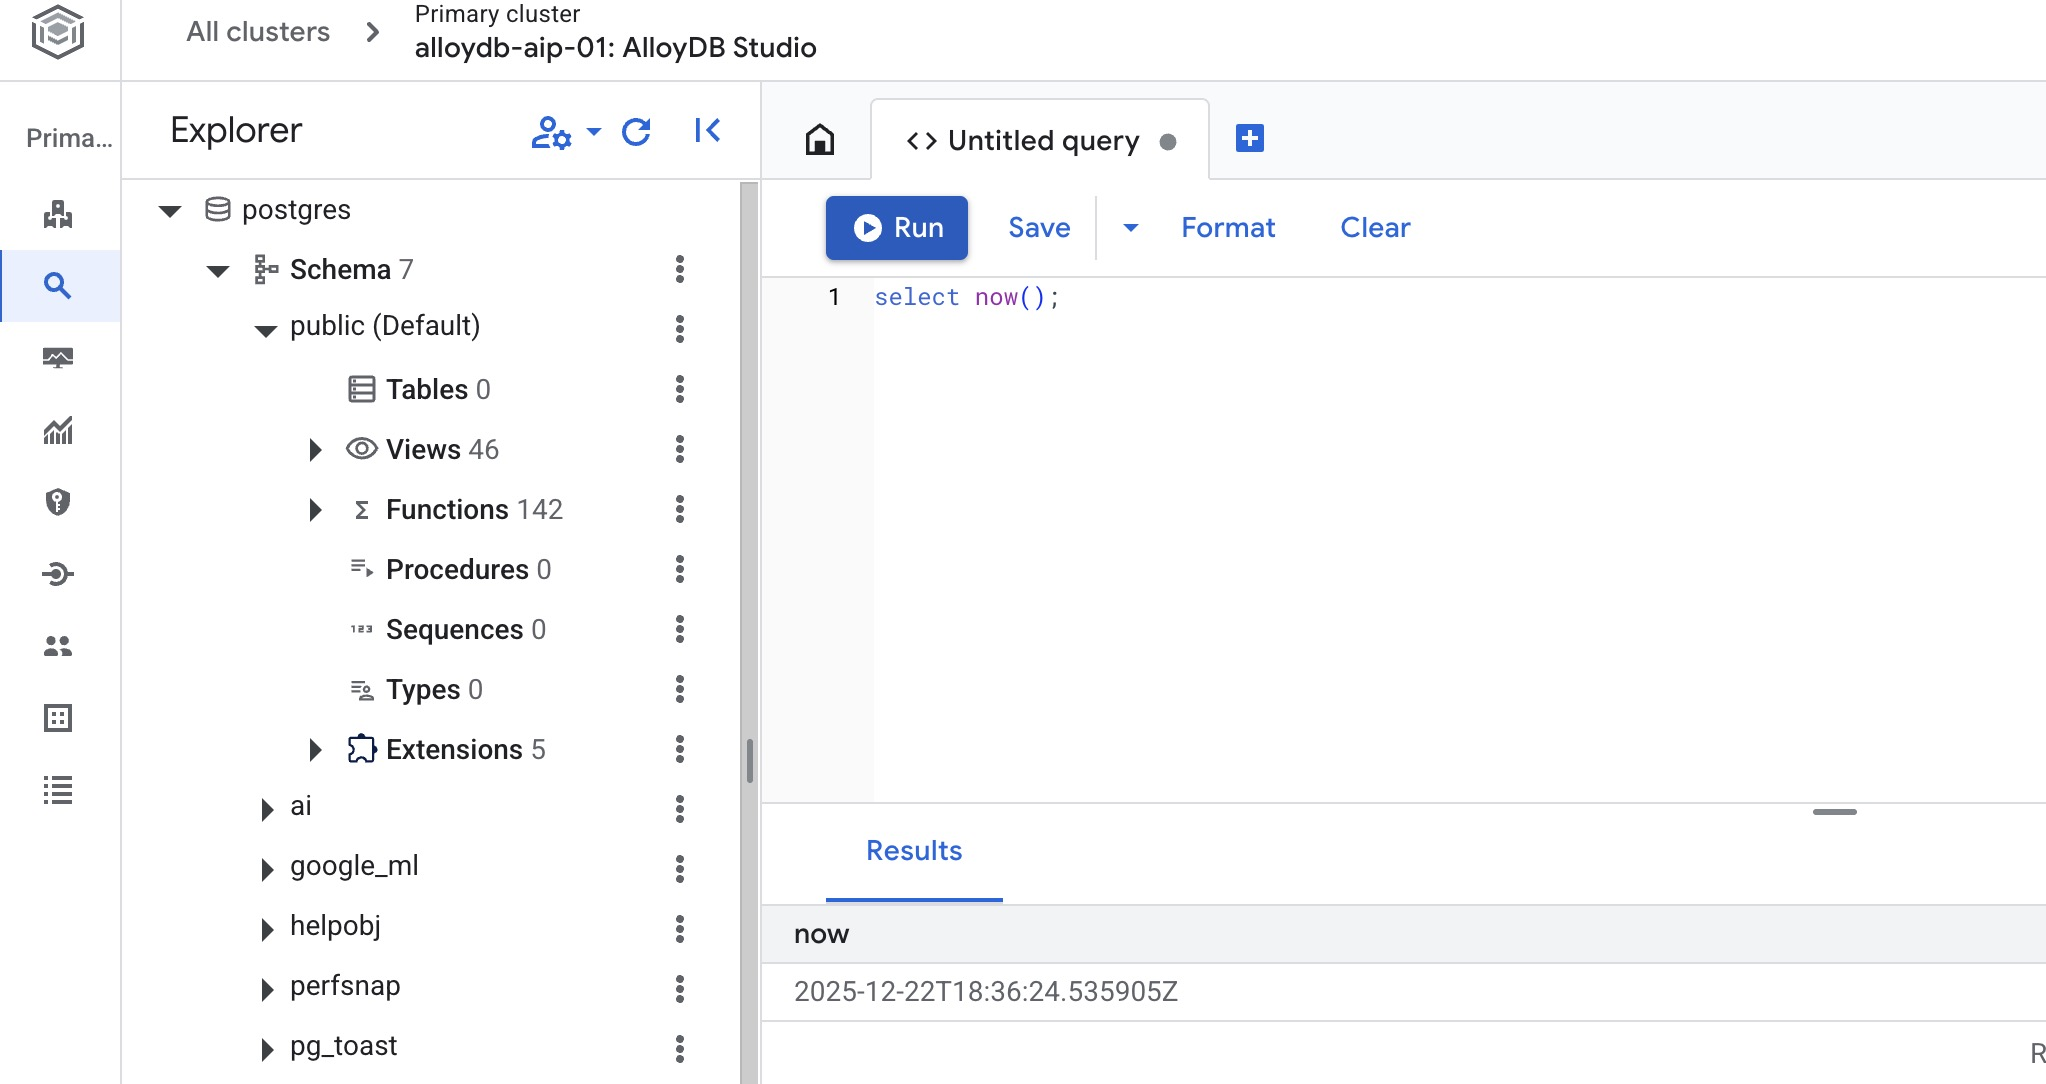Screen dimensions: 2046x1084
Task: Add a new query tab with the plus icon
Action: (x=1249, y=139)
